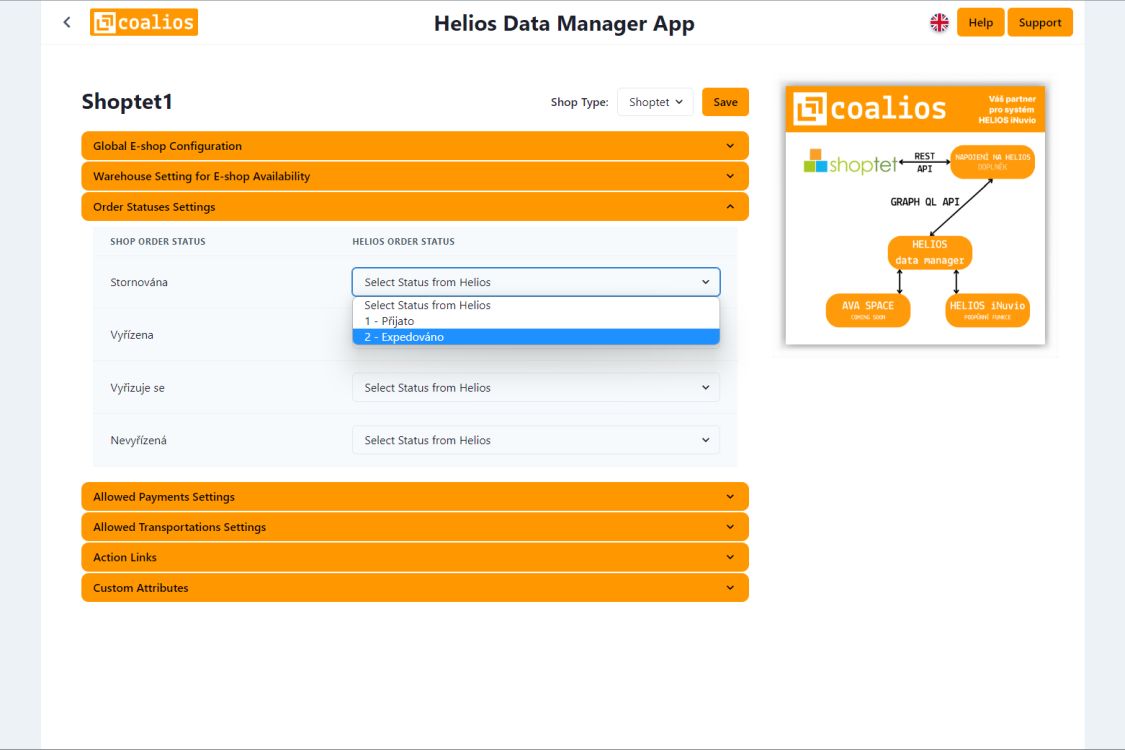Open the Support page

point(1040,22)
